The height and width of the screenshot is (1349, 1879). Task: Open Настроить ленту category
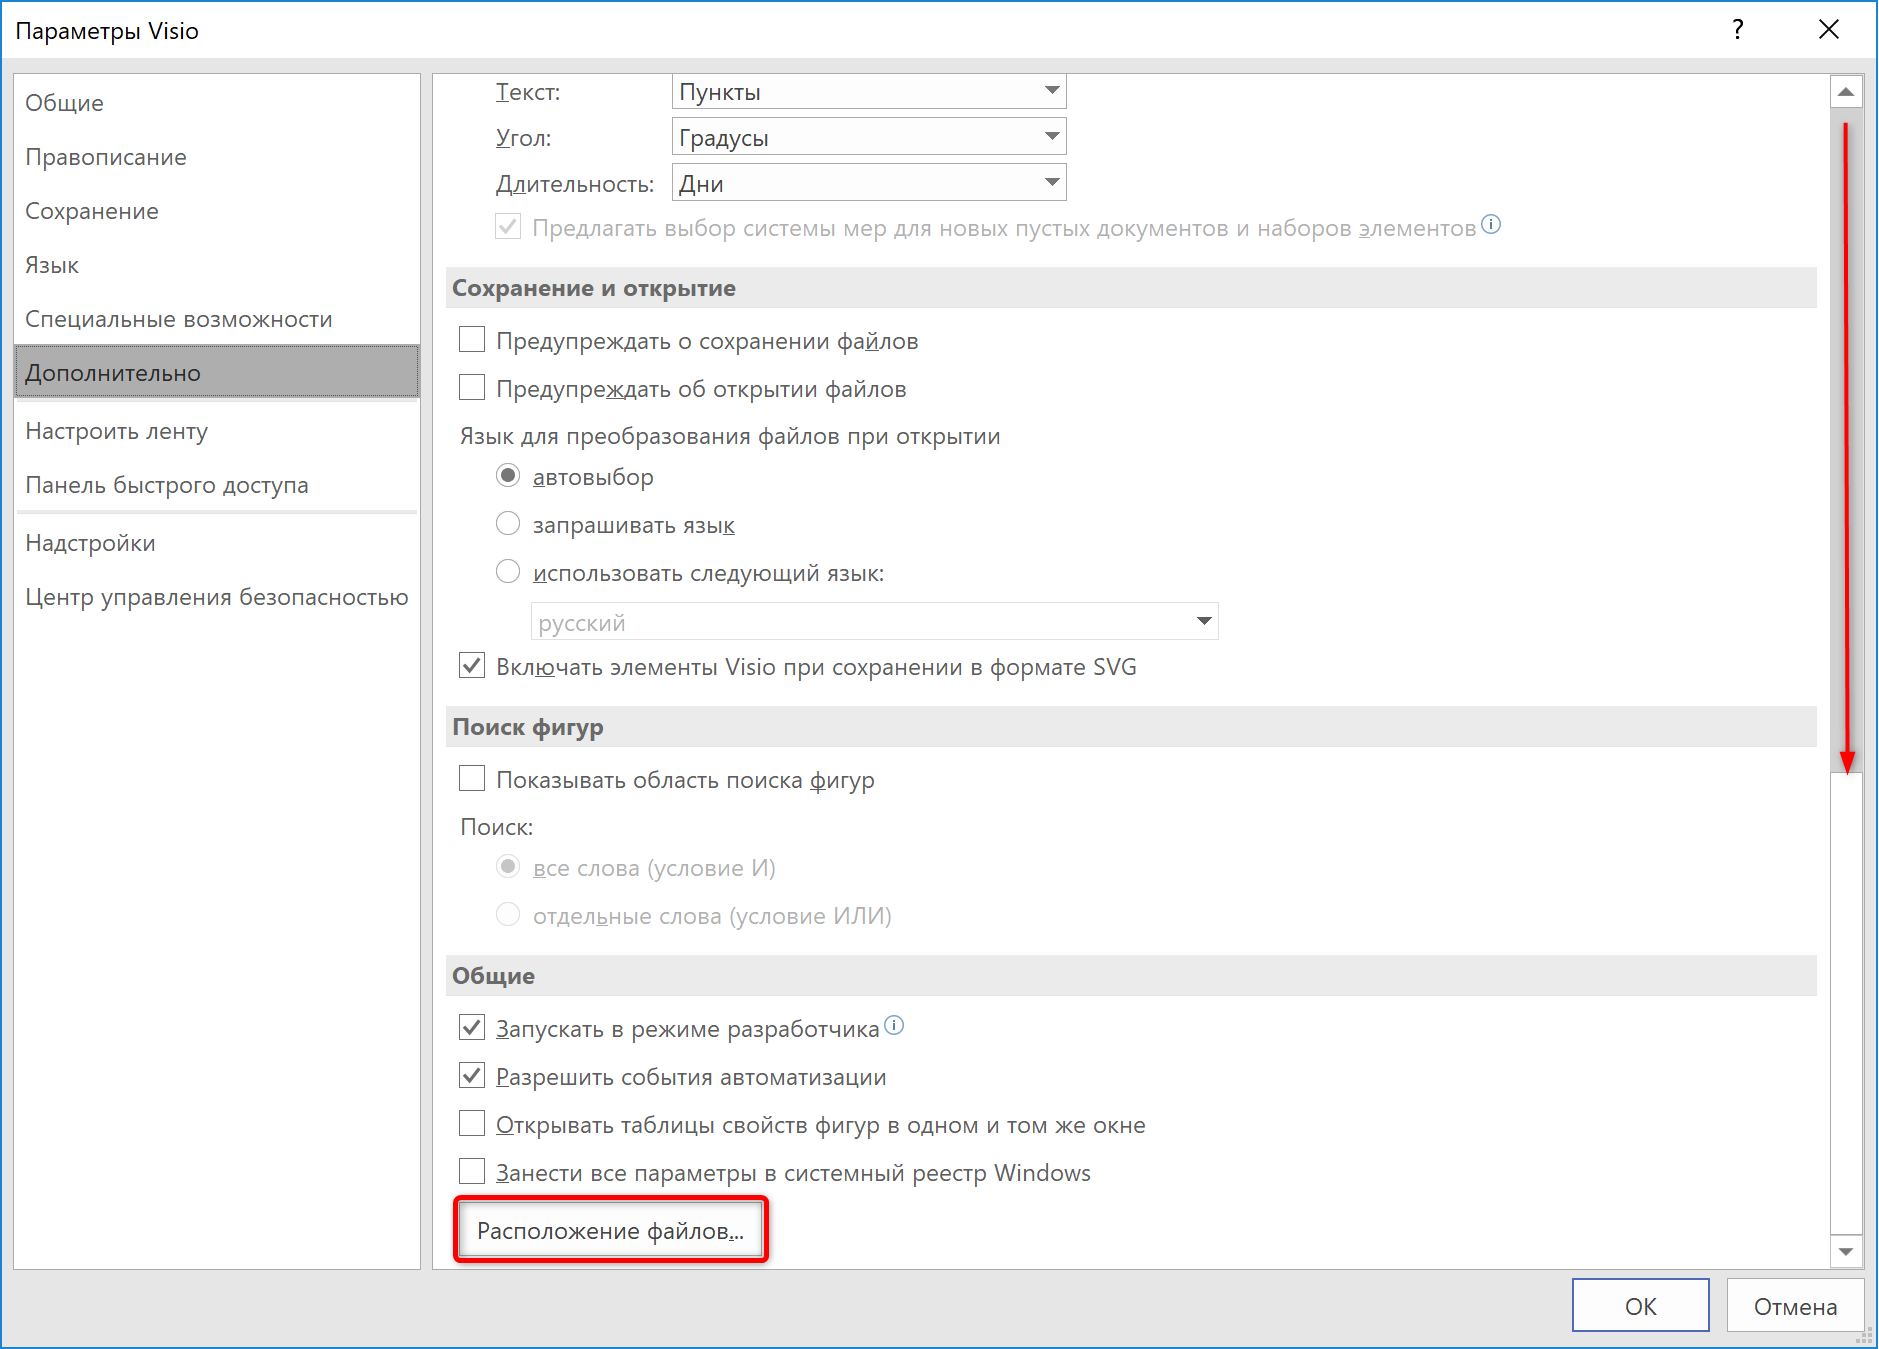pyautogui.click(x=217, y=431)
